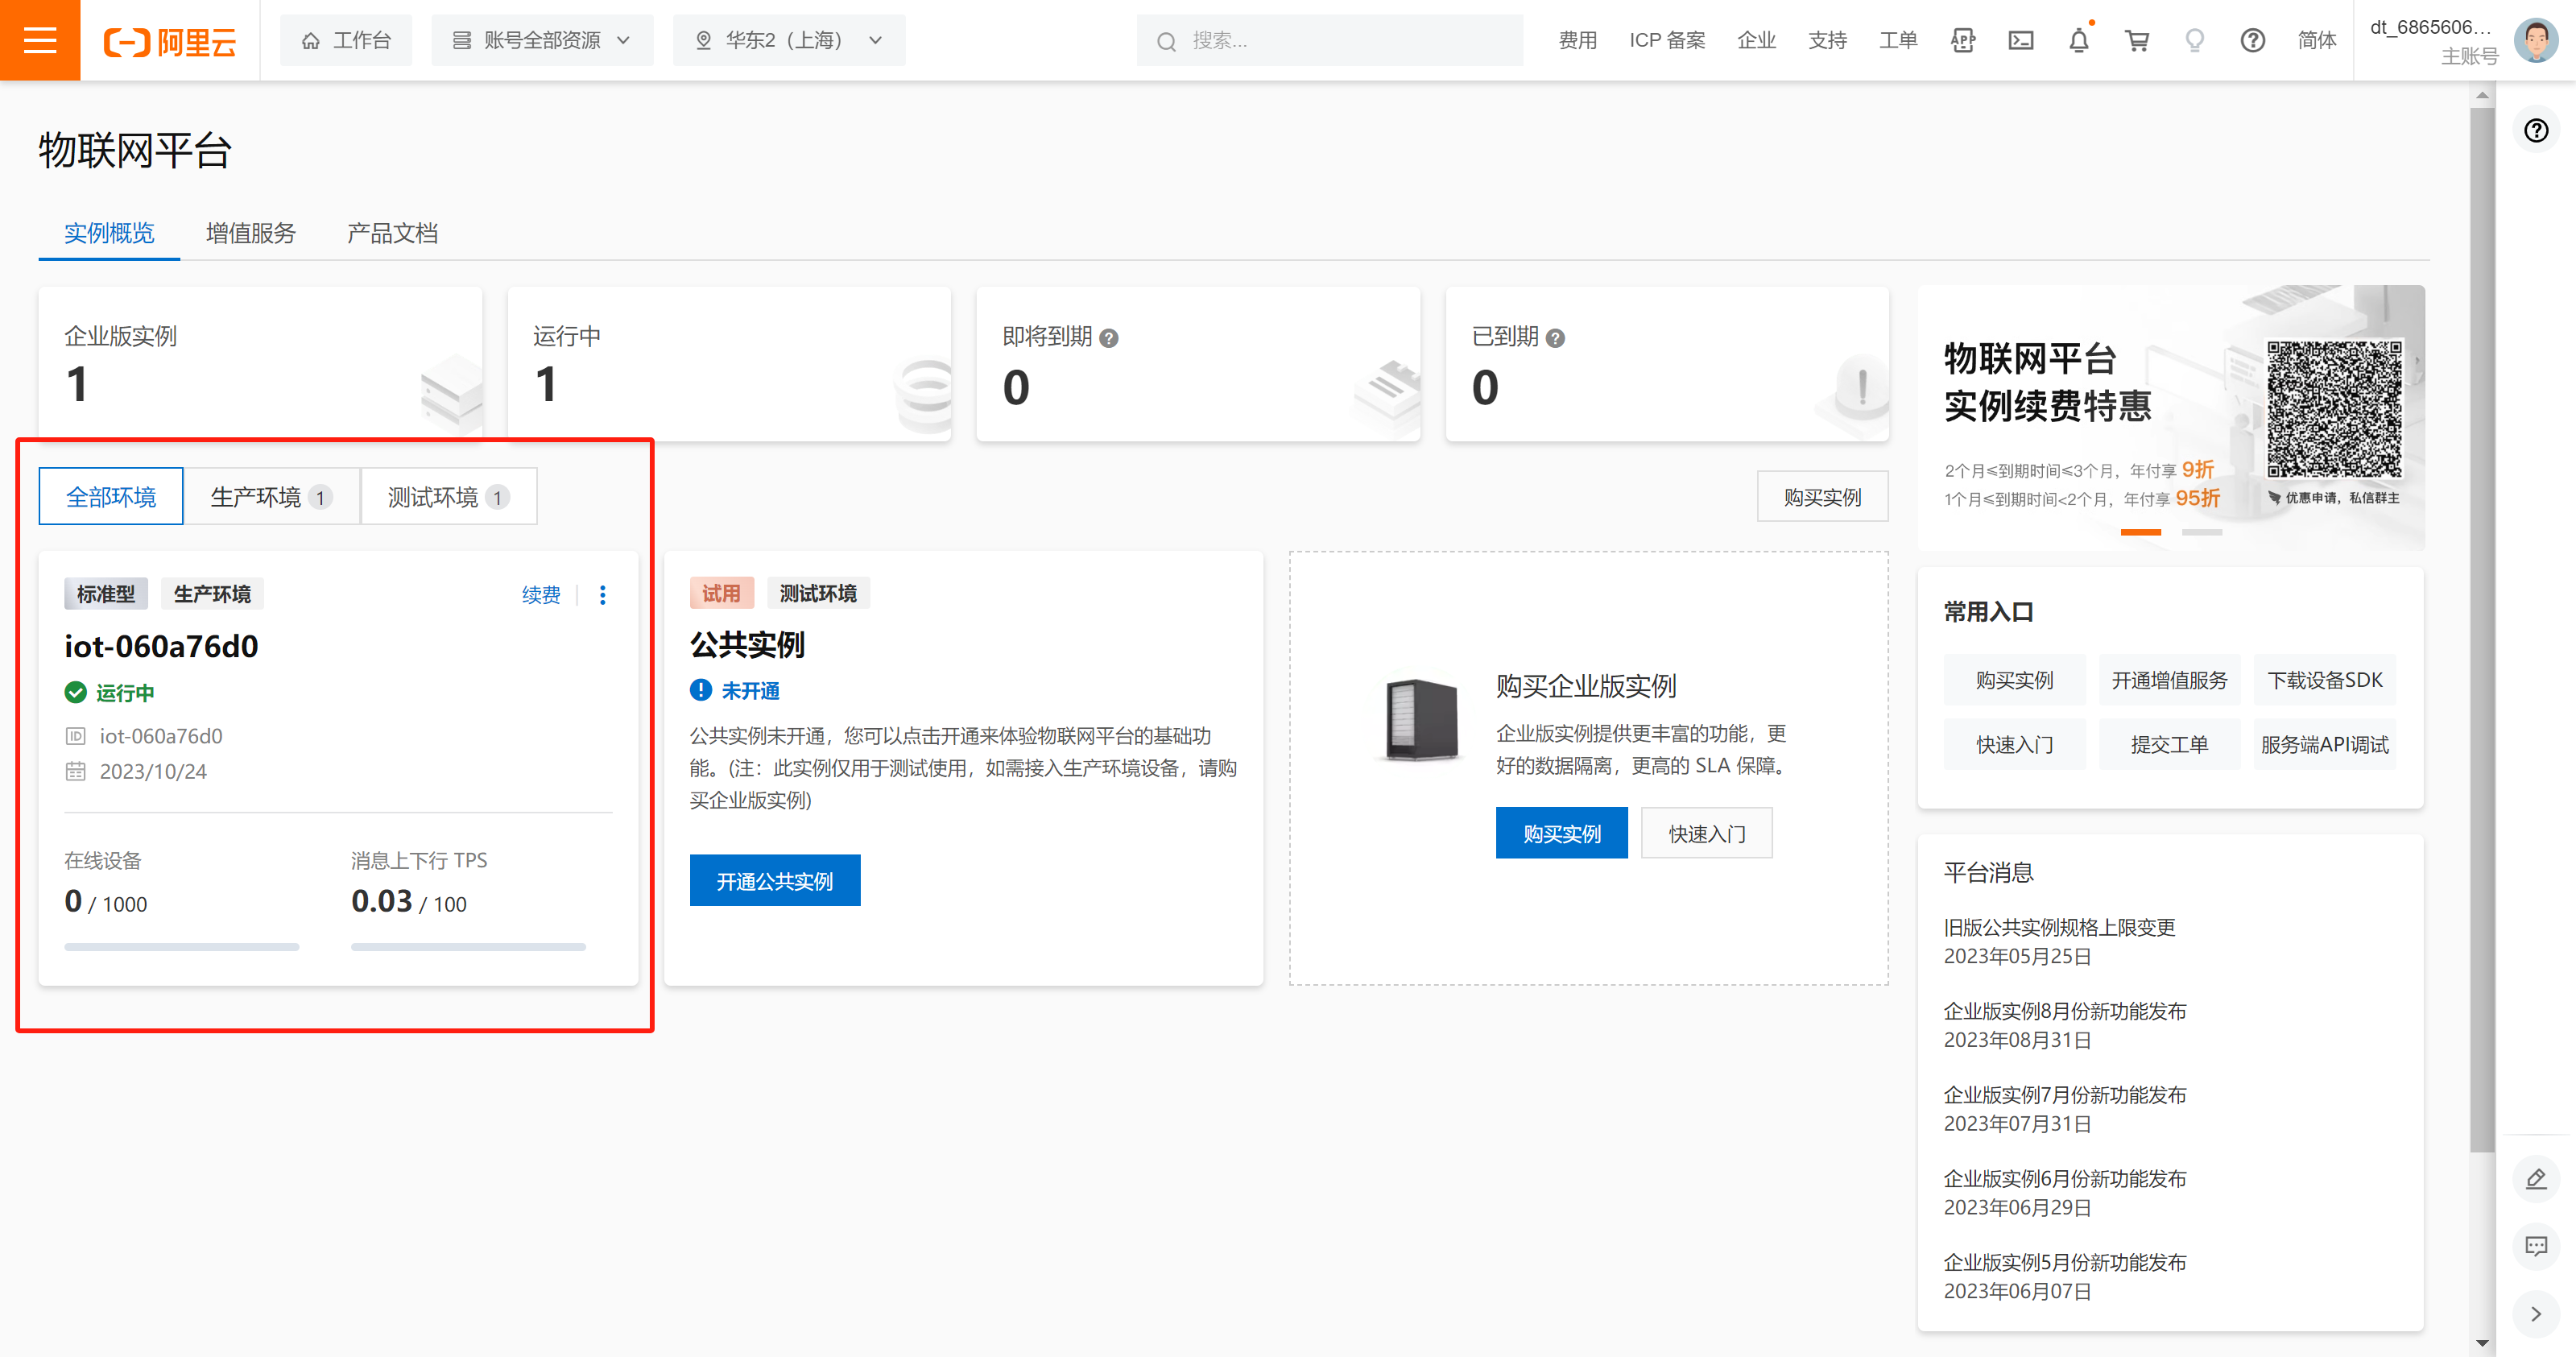
Task: Open 企业版实例5月份新功能发布 message
Action: pyautogui.click(x=2064, y=1263)
